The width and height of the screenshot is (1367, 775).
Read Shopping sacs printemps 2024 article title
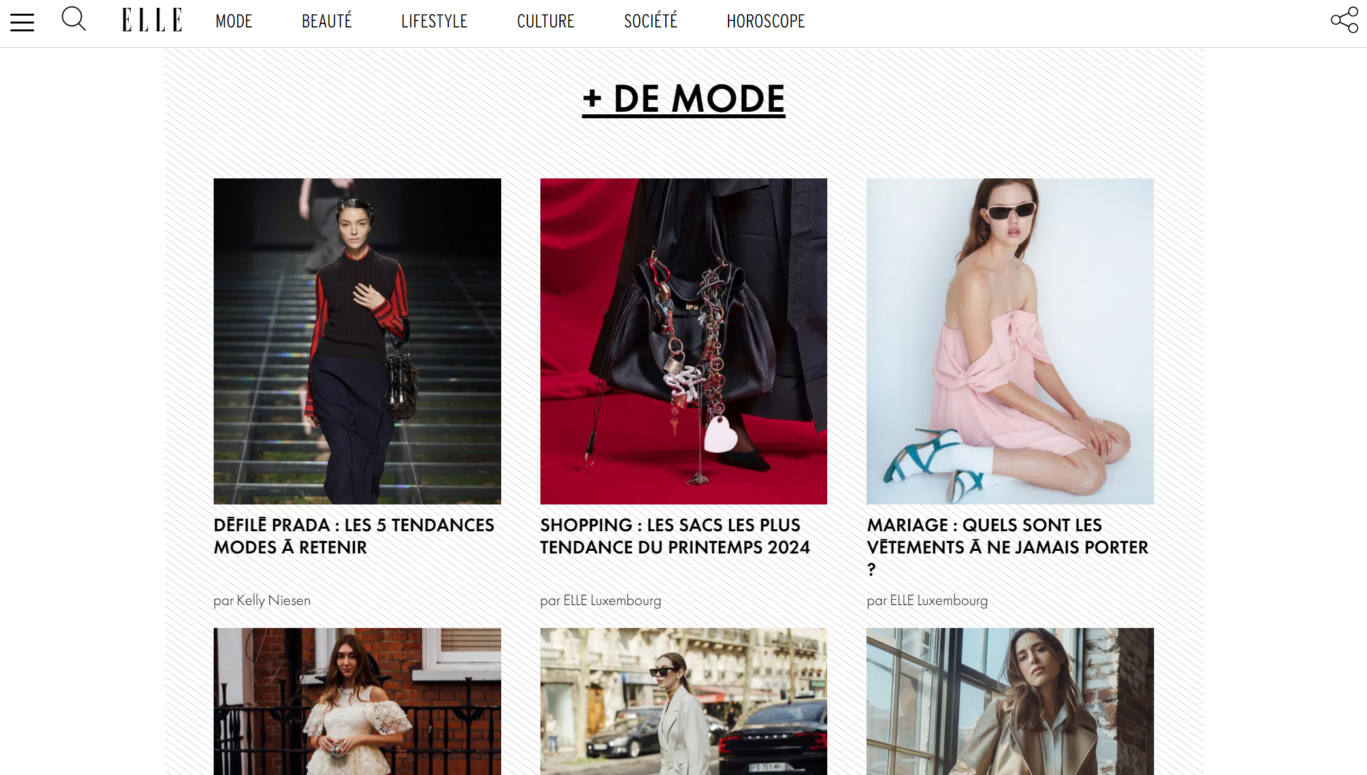click(x=675, y=536)
